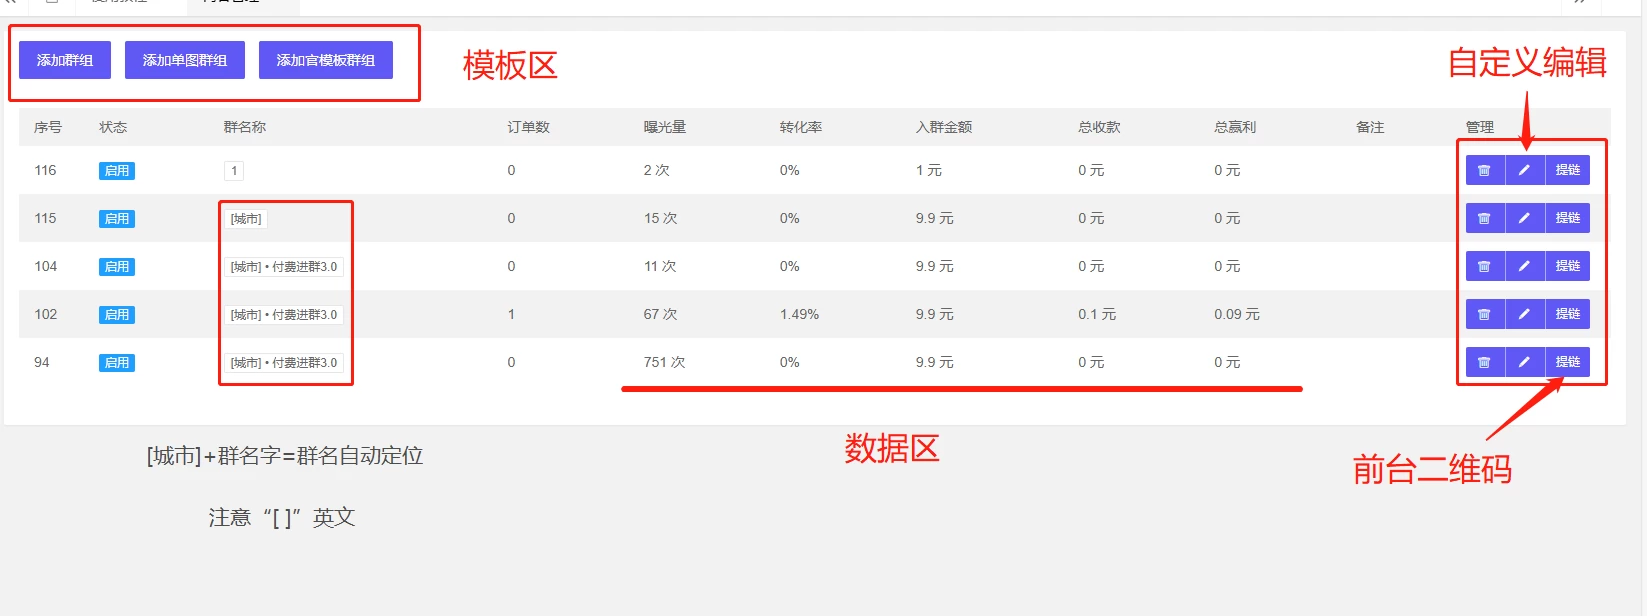Click the 曝光量 column header
1647x616 pixels.
pos(665,127)
